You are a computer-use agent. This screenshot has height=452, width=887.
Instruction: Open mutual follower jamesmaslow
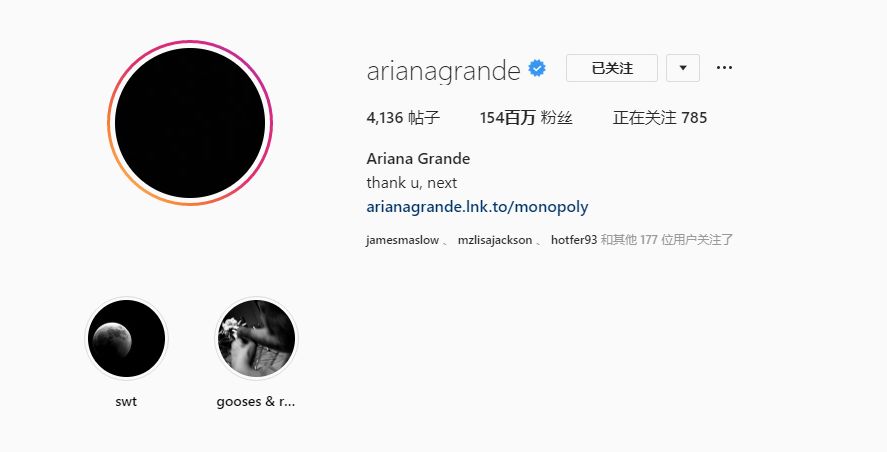tap(402, 240)
